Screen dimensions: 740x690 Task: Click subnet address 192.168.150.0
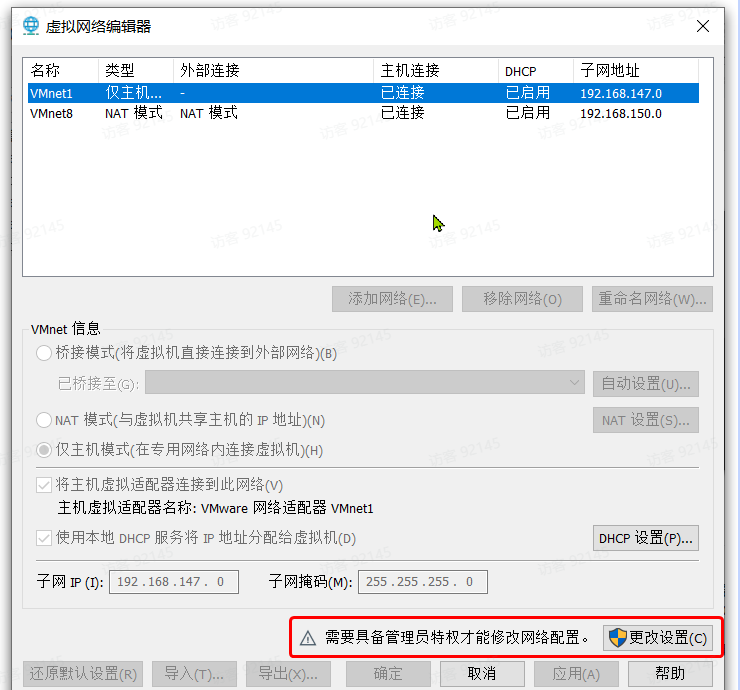(x=621, y=114)
